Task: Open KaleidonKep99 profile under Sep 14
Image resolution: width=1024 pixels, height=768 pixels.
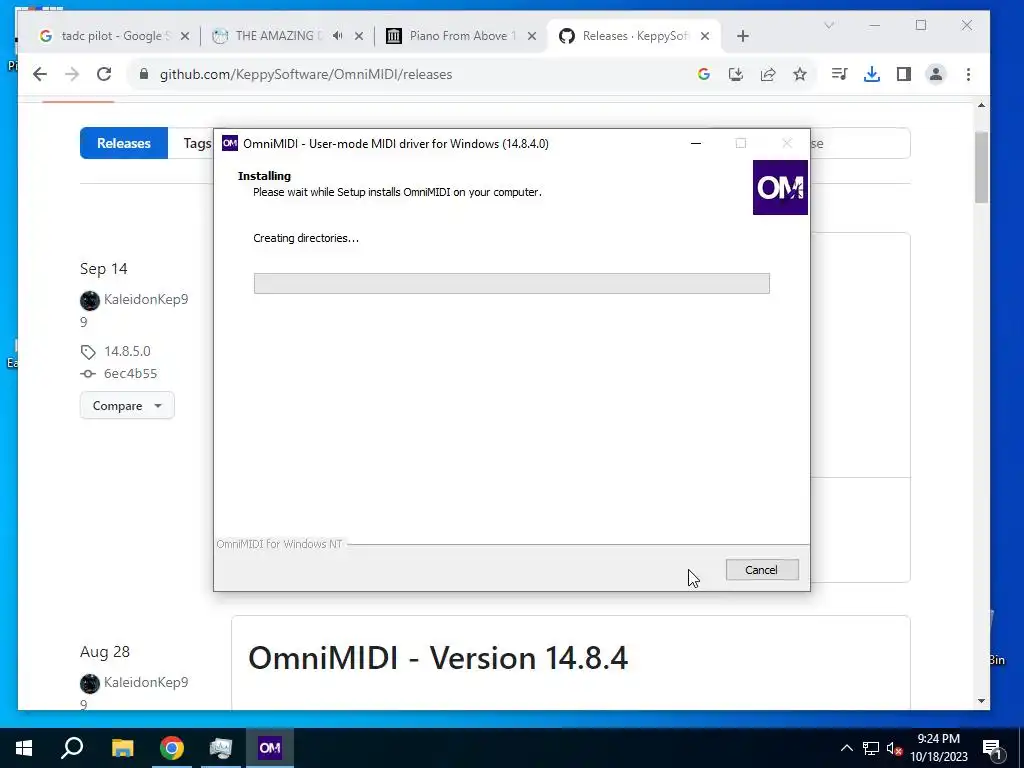Action: (146, 299)
